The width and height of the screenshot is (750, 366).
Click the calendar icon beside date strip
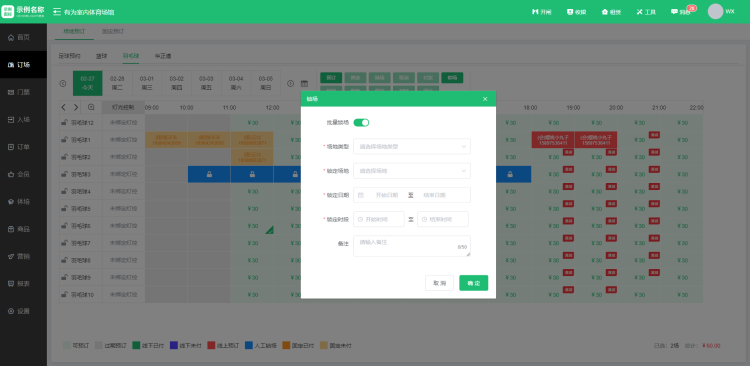304,83
